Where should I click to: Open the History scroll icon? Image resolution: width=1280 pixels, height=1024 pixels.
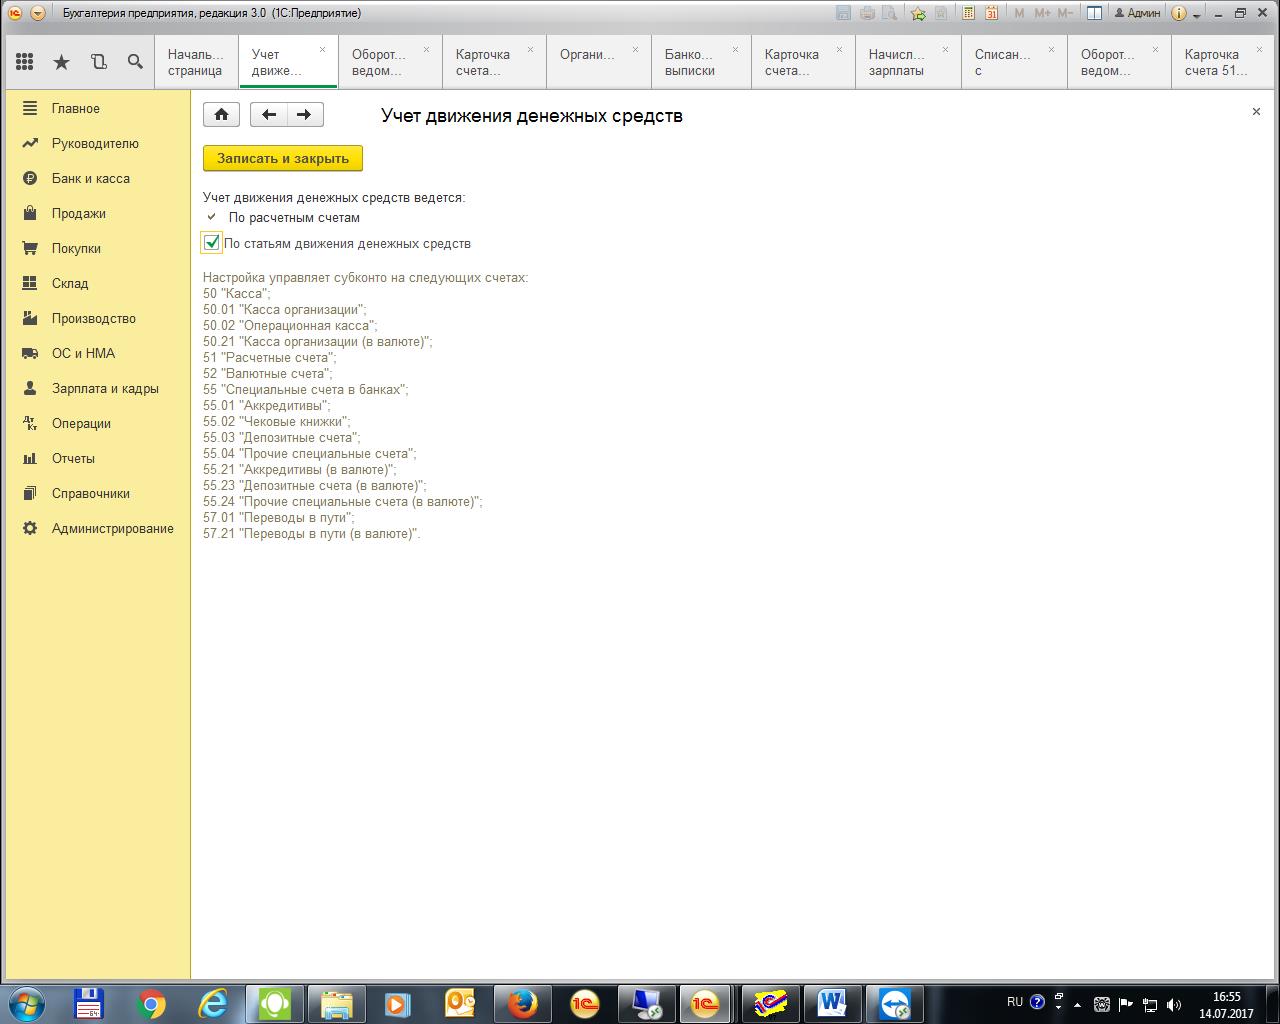pyautogui.click(x=98, y=62)
